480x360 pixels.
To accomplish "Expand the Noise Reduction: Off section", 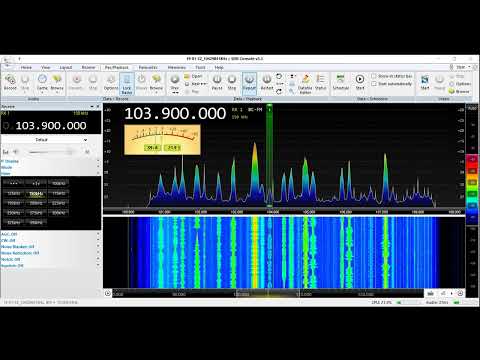I will click(50, 253).
